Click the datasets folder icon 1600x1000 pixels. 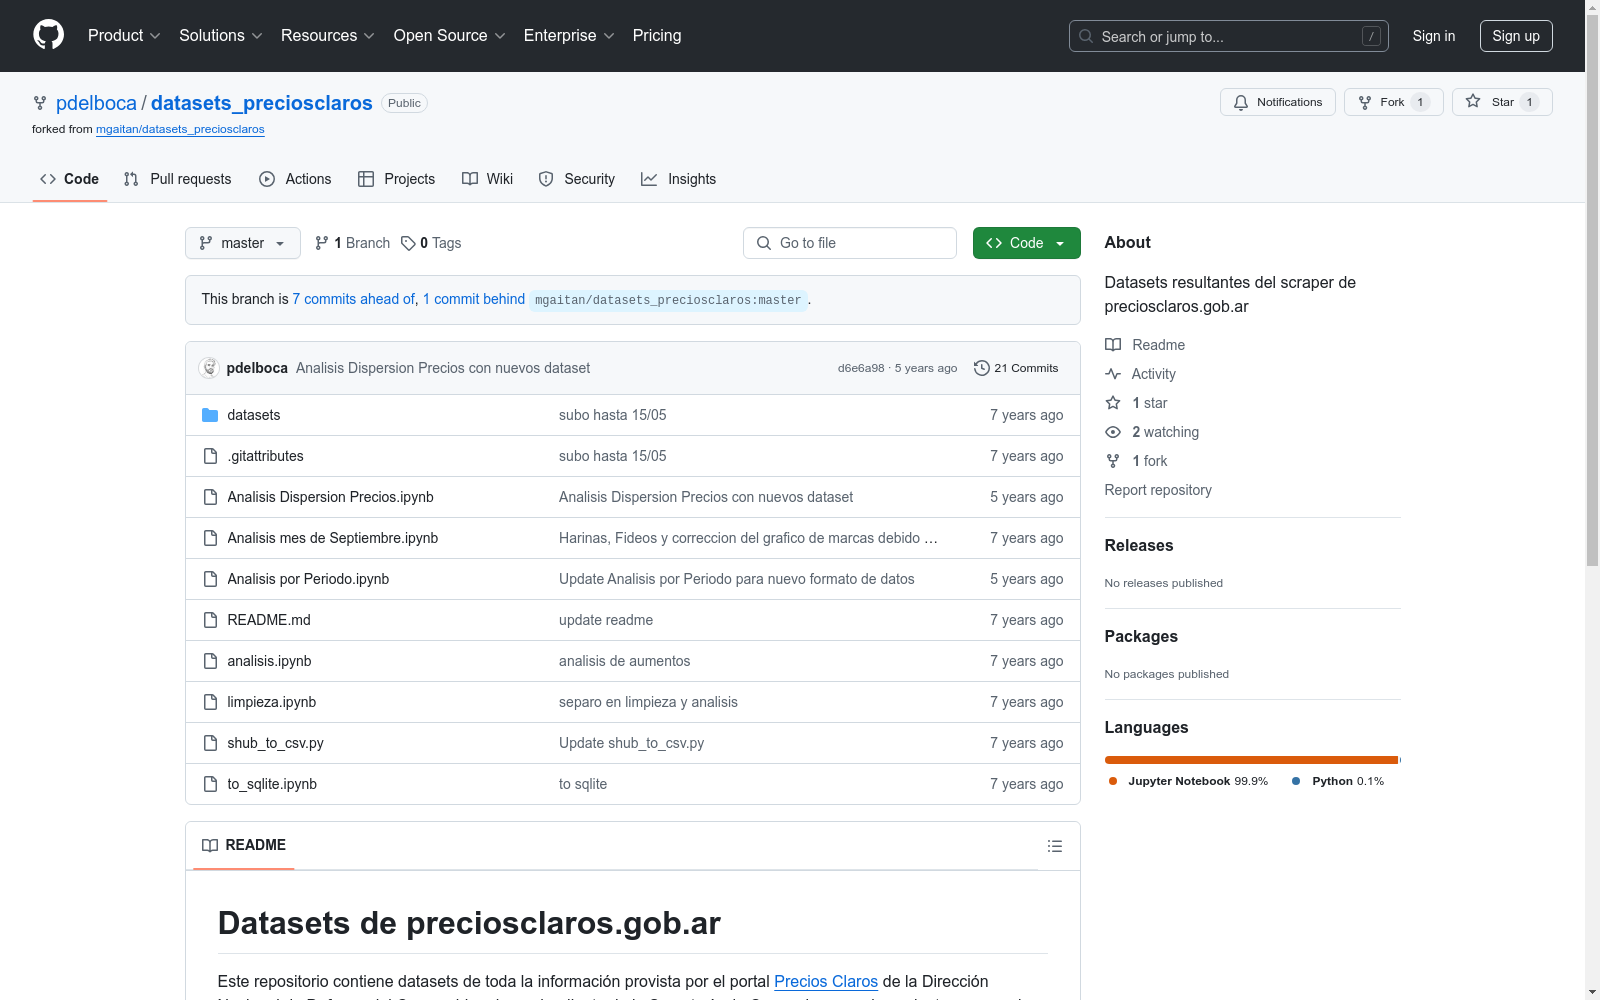pos(210,415)
